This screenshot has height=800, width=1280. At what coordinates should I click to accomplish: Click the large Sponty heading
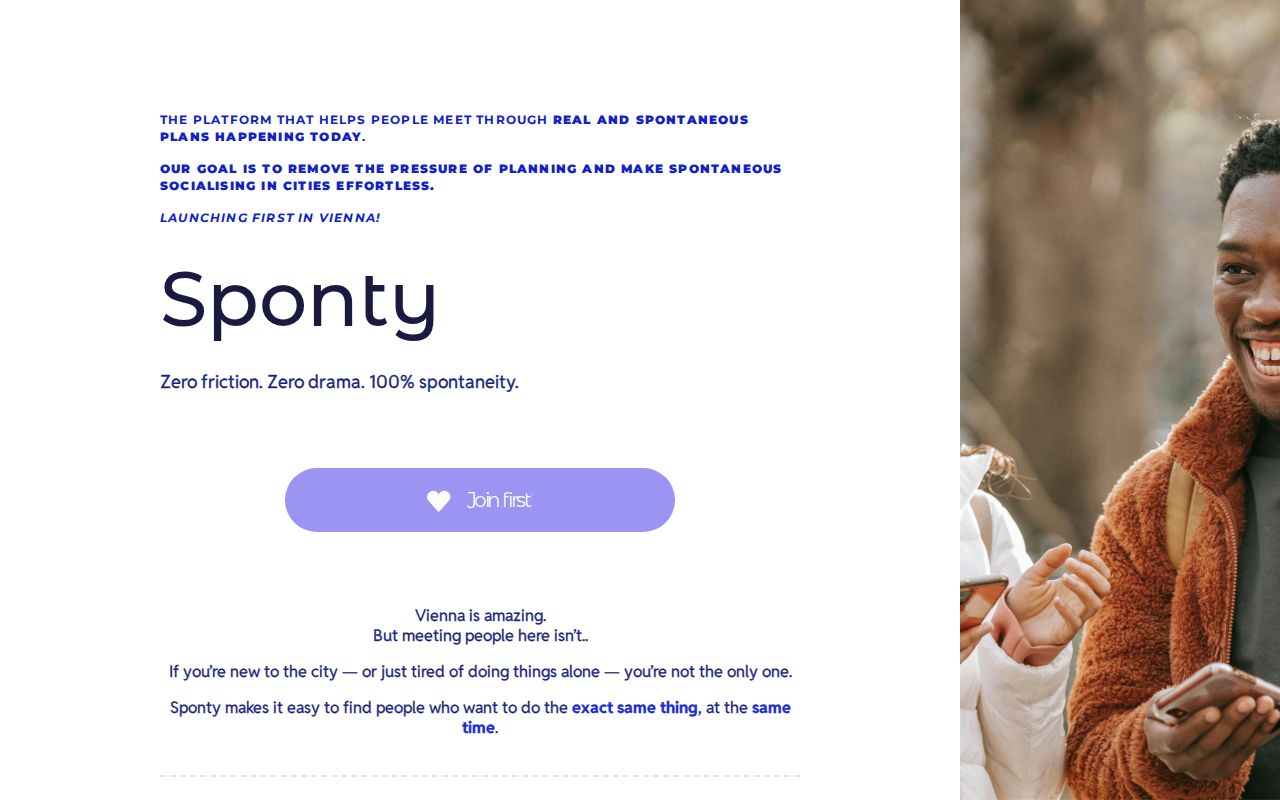coord(299,299)
